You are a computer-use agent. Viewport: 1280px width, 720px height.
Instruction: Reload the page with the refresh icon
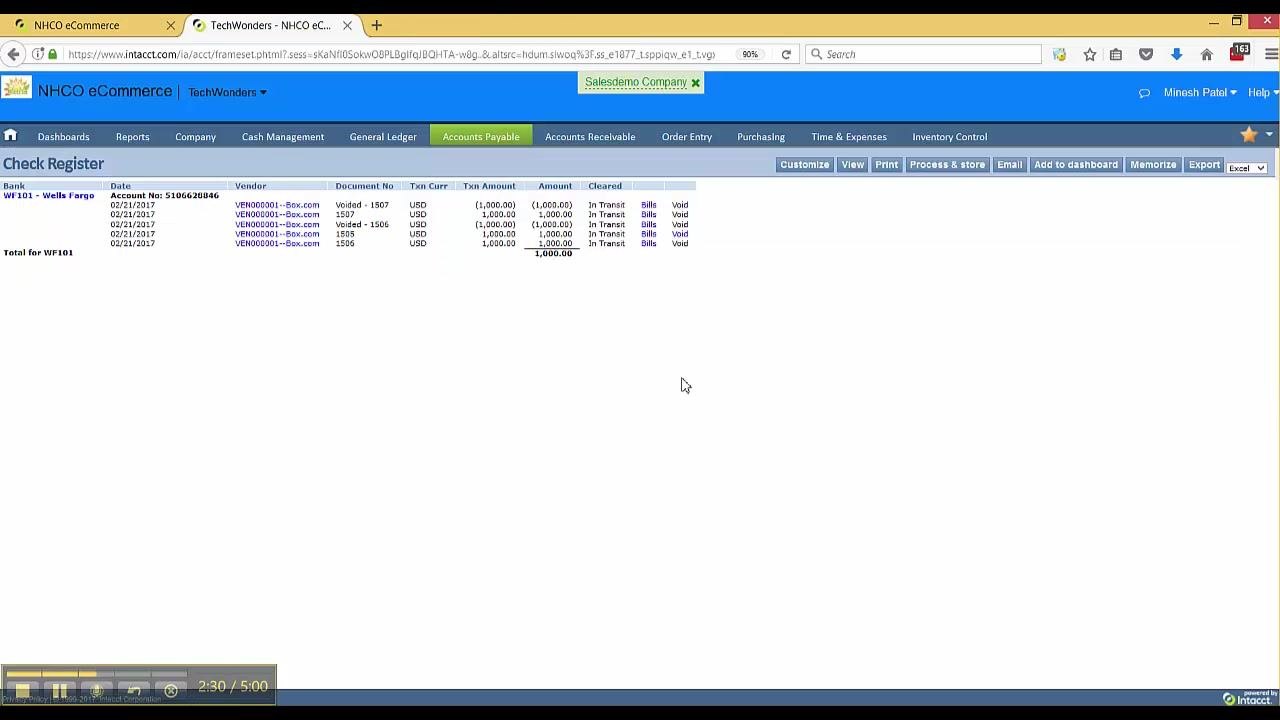coord(786,54)
